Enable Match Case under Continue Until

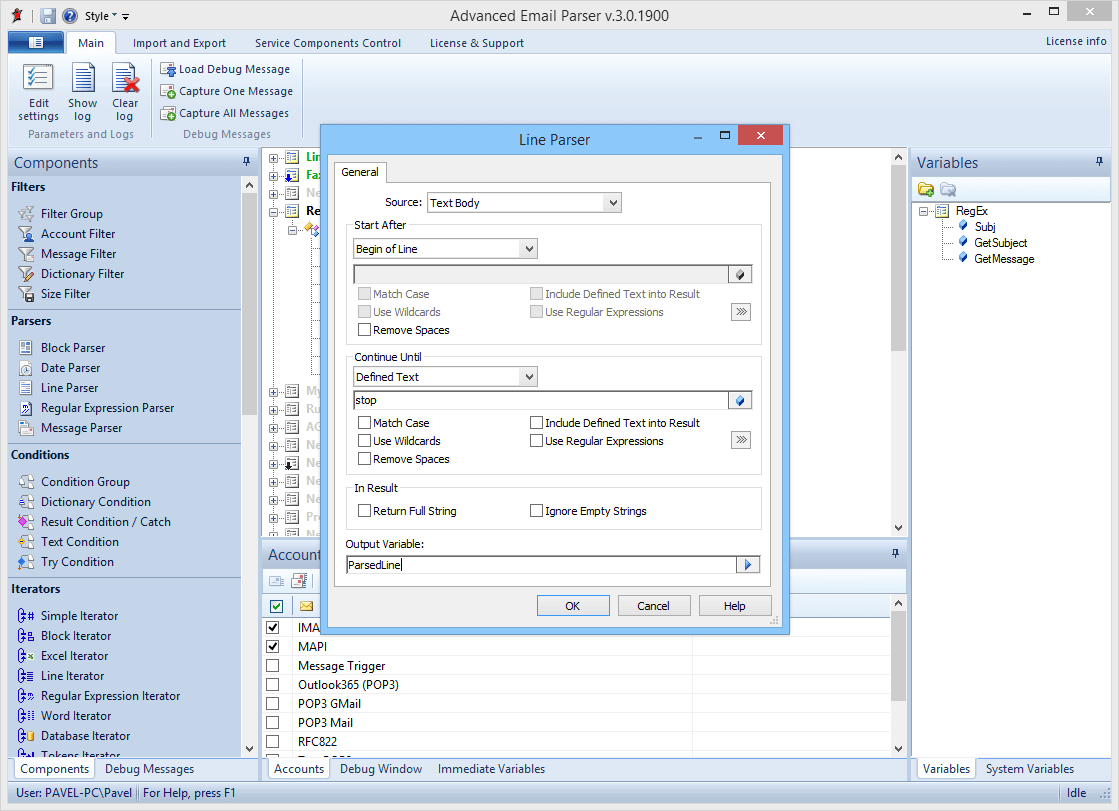[x=364, y=423]
